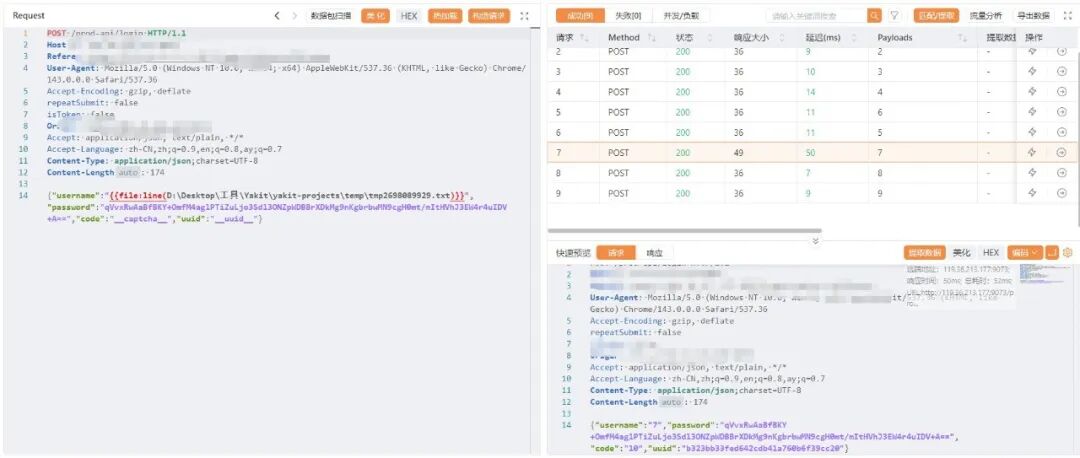The height and width of the screenshot is (458, 1080).
Task: Toggle 美化 in the Request panel
Action: [x=376, y=16]
